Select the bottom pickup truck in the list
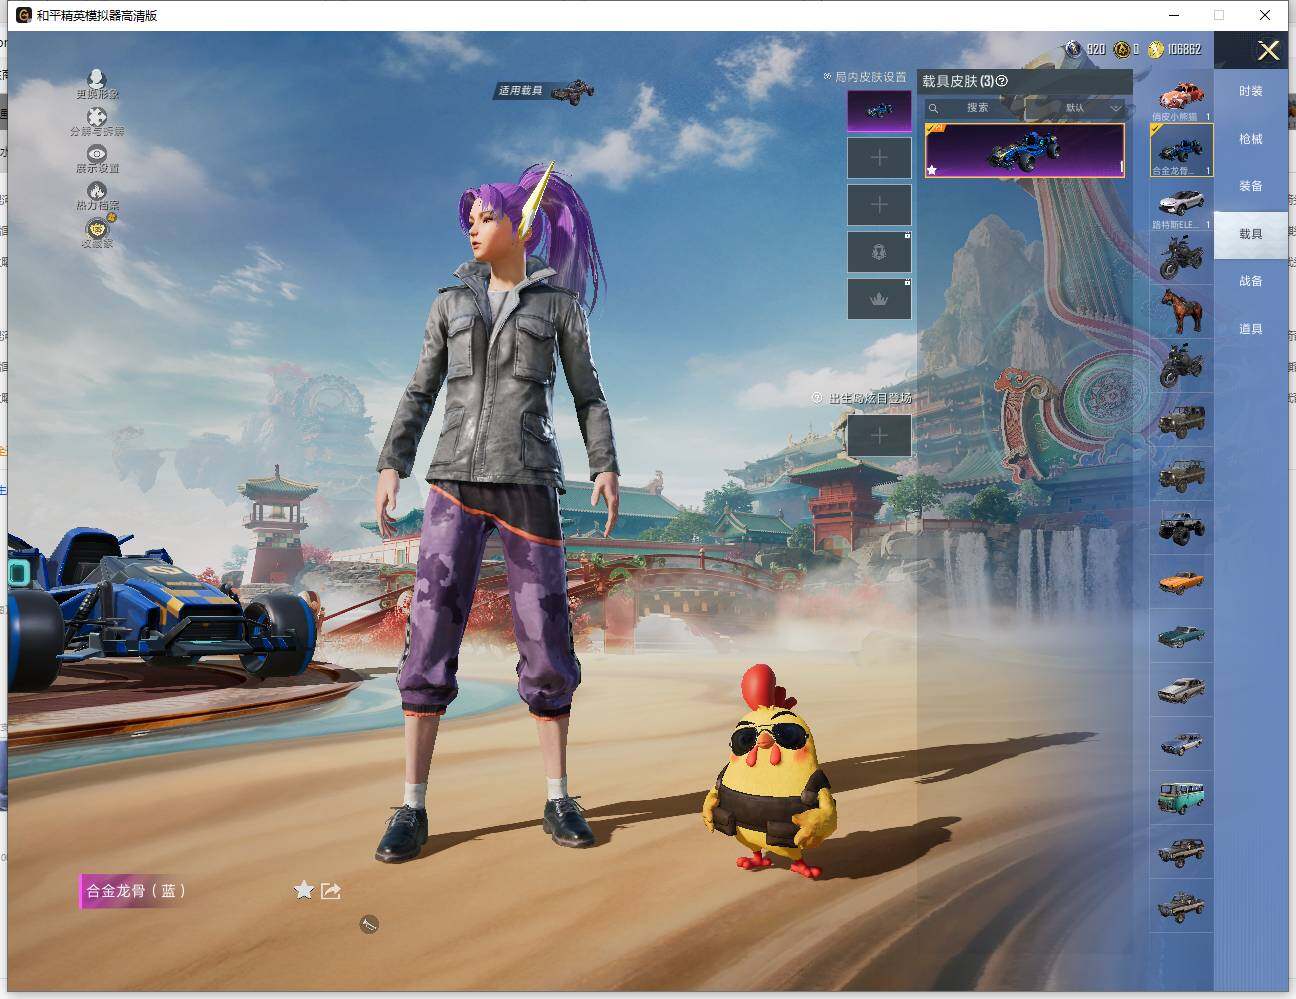The width and height of the screenshot is (1296, 999). (1181, 905)
